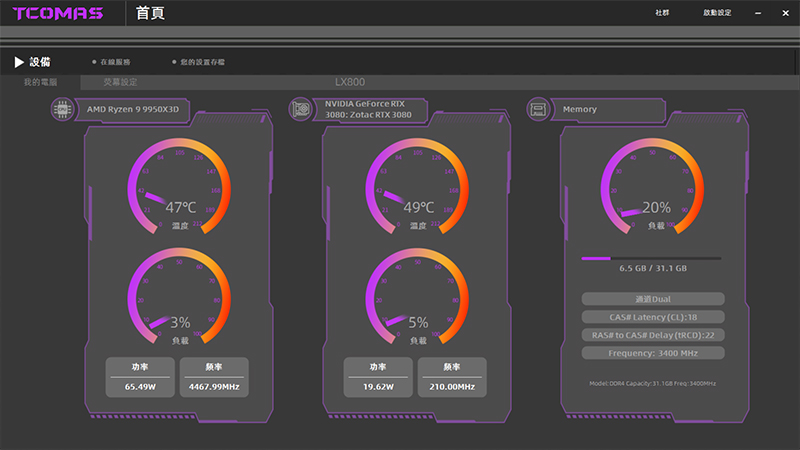Click the GPU 頻率 210.00MHz box
The image size is (800, 450).
click(451, 377)
